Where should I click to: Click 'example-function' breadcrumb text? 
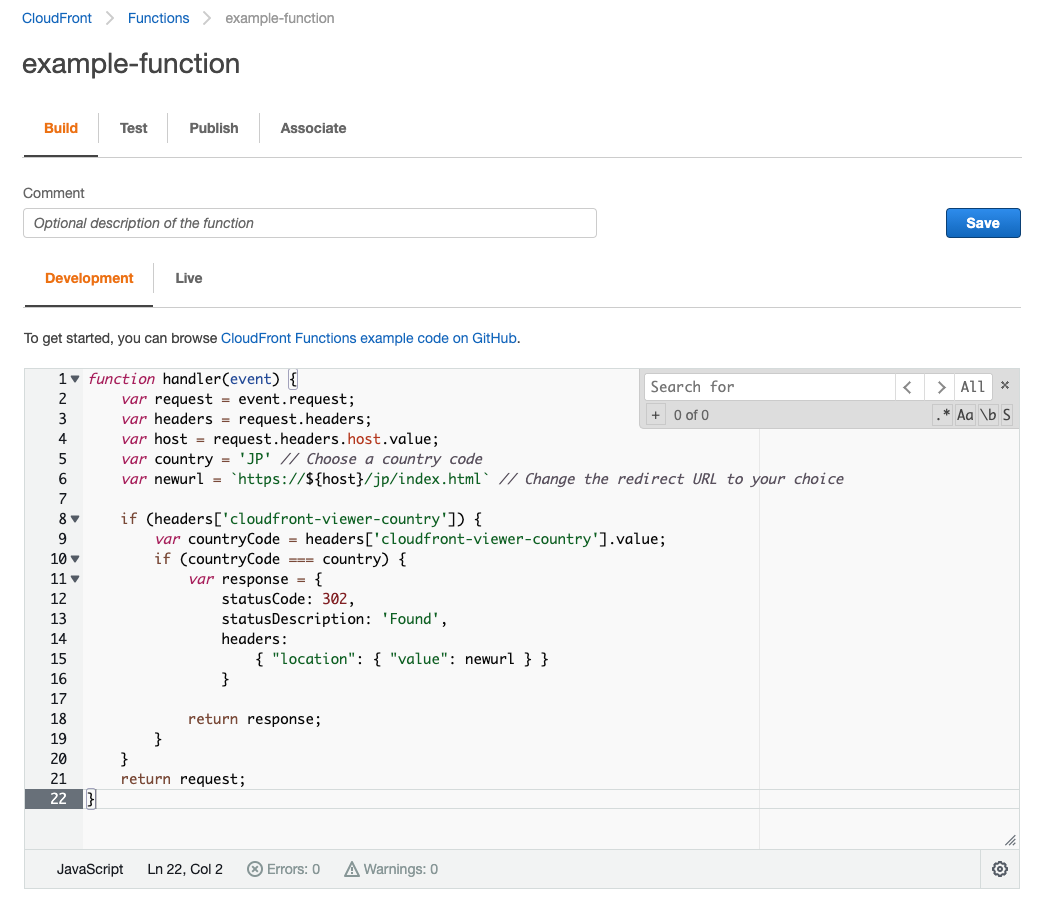pyautogui.click(x=280, y=18)
